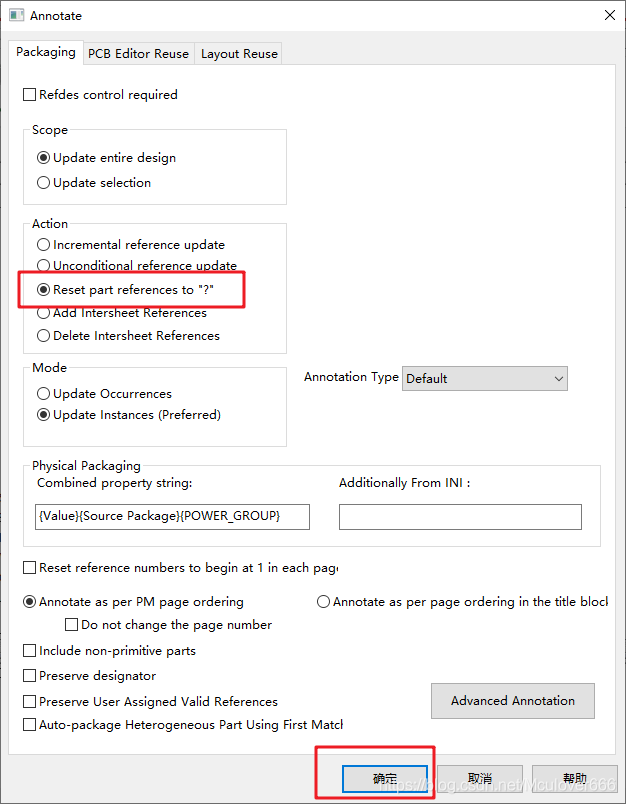The height and width of the screenshot is (804, 626).
Task: Select Add Intersheet References action
Action: tap(43, 314)
